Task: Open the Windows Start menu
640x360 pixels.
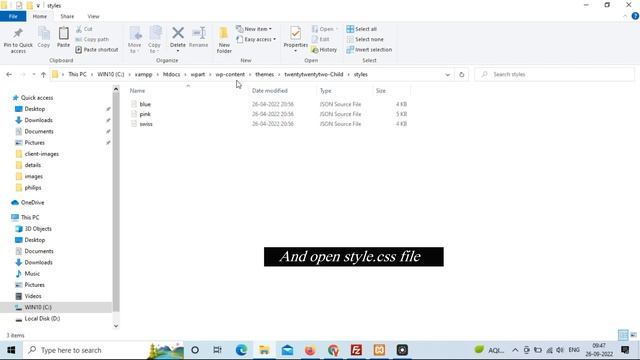Action: pos(11,350)
